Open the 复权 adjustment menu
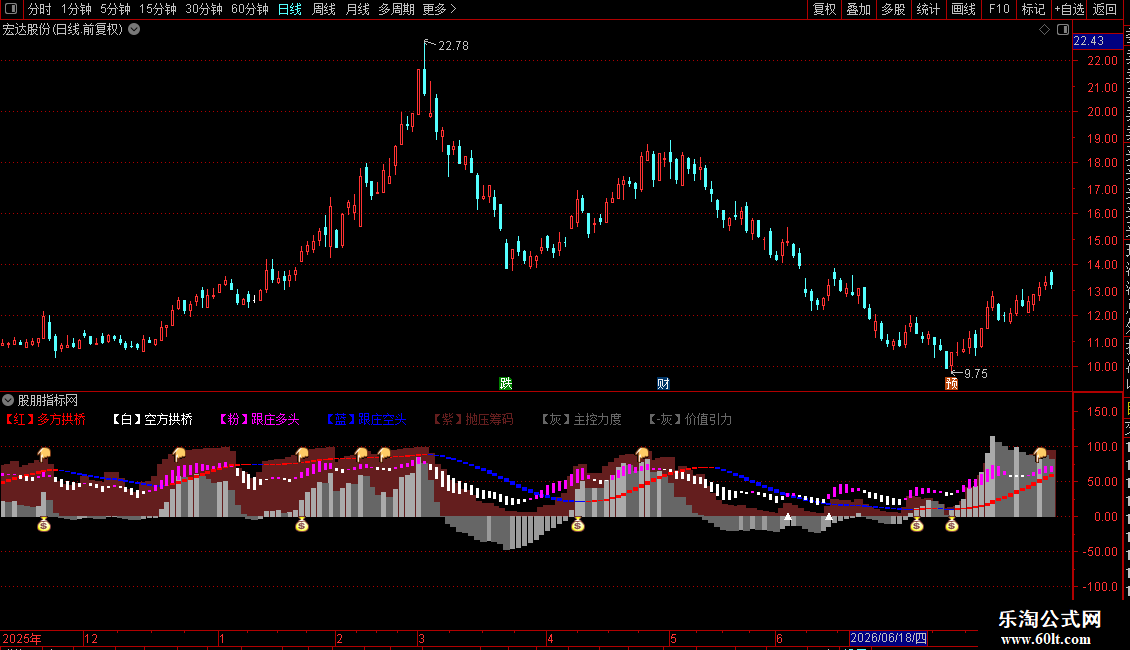The image size is (1130, 650). (x=824, y=9)
